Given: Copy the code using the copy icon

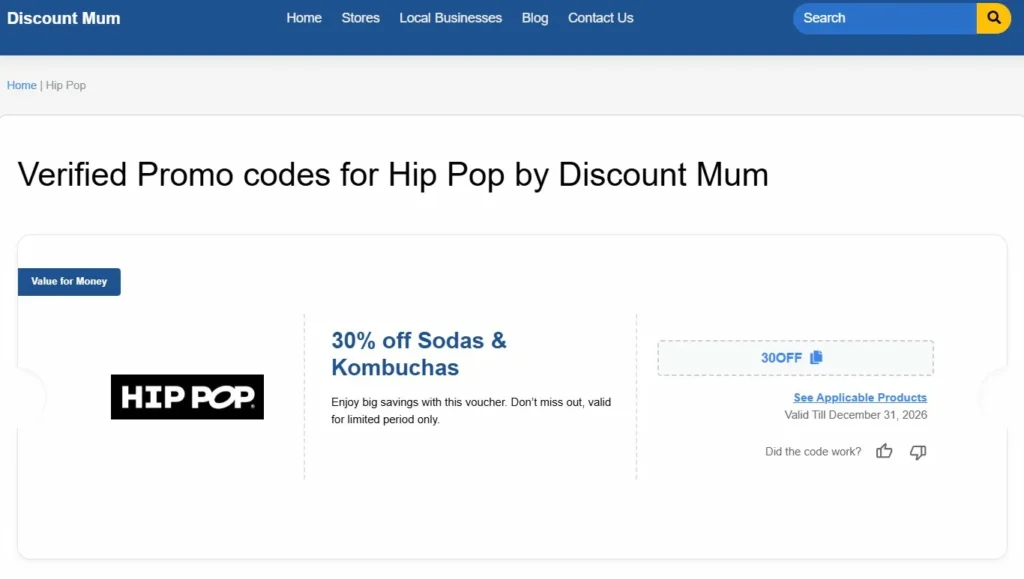Looking at the screenshot, I should pyautogui.click(x=816, y=358).
